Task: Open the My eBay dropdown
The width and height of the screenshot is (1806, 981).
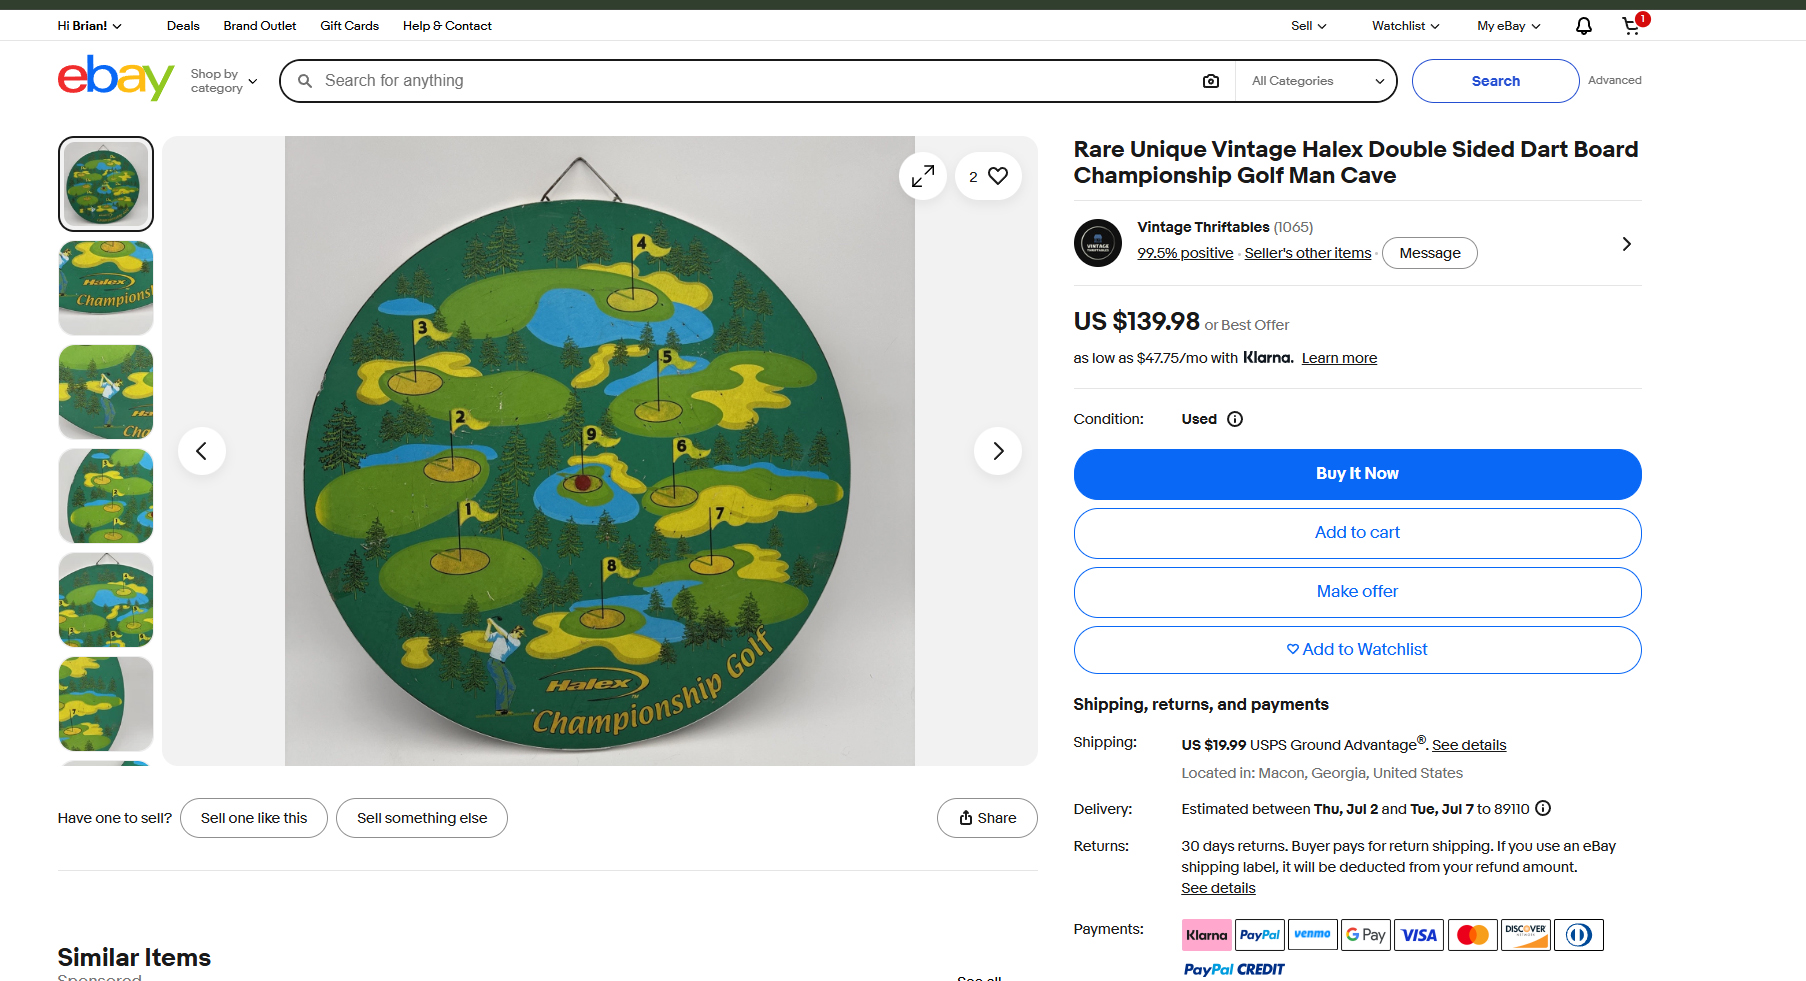Action: pos(1508,26)
